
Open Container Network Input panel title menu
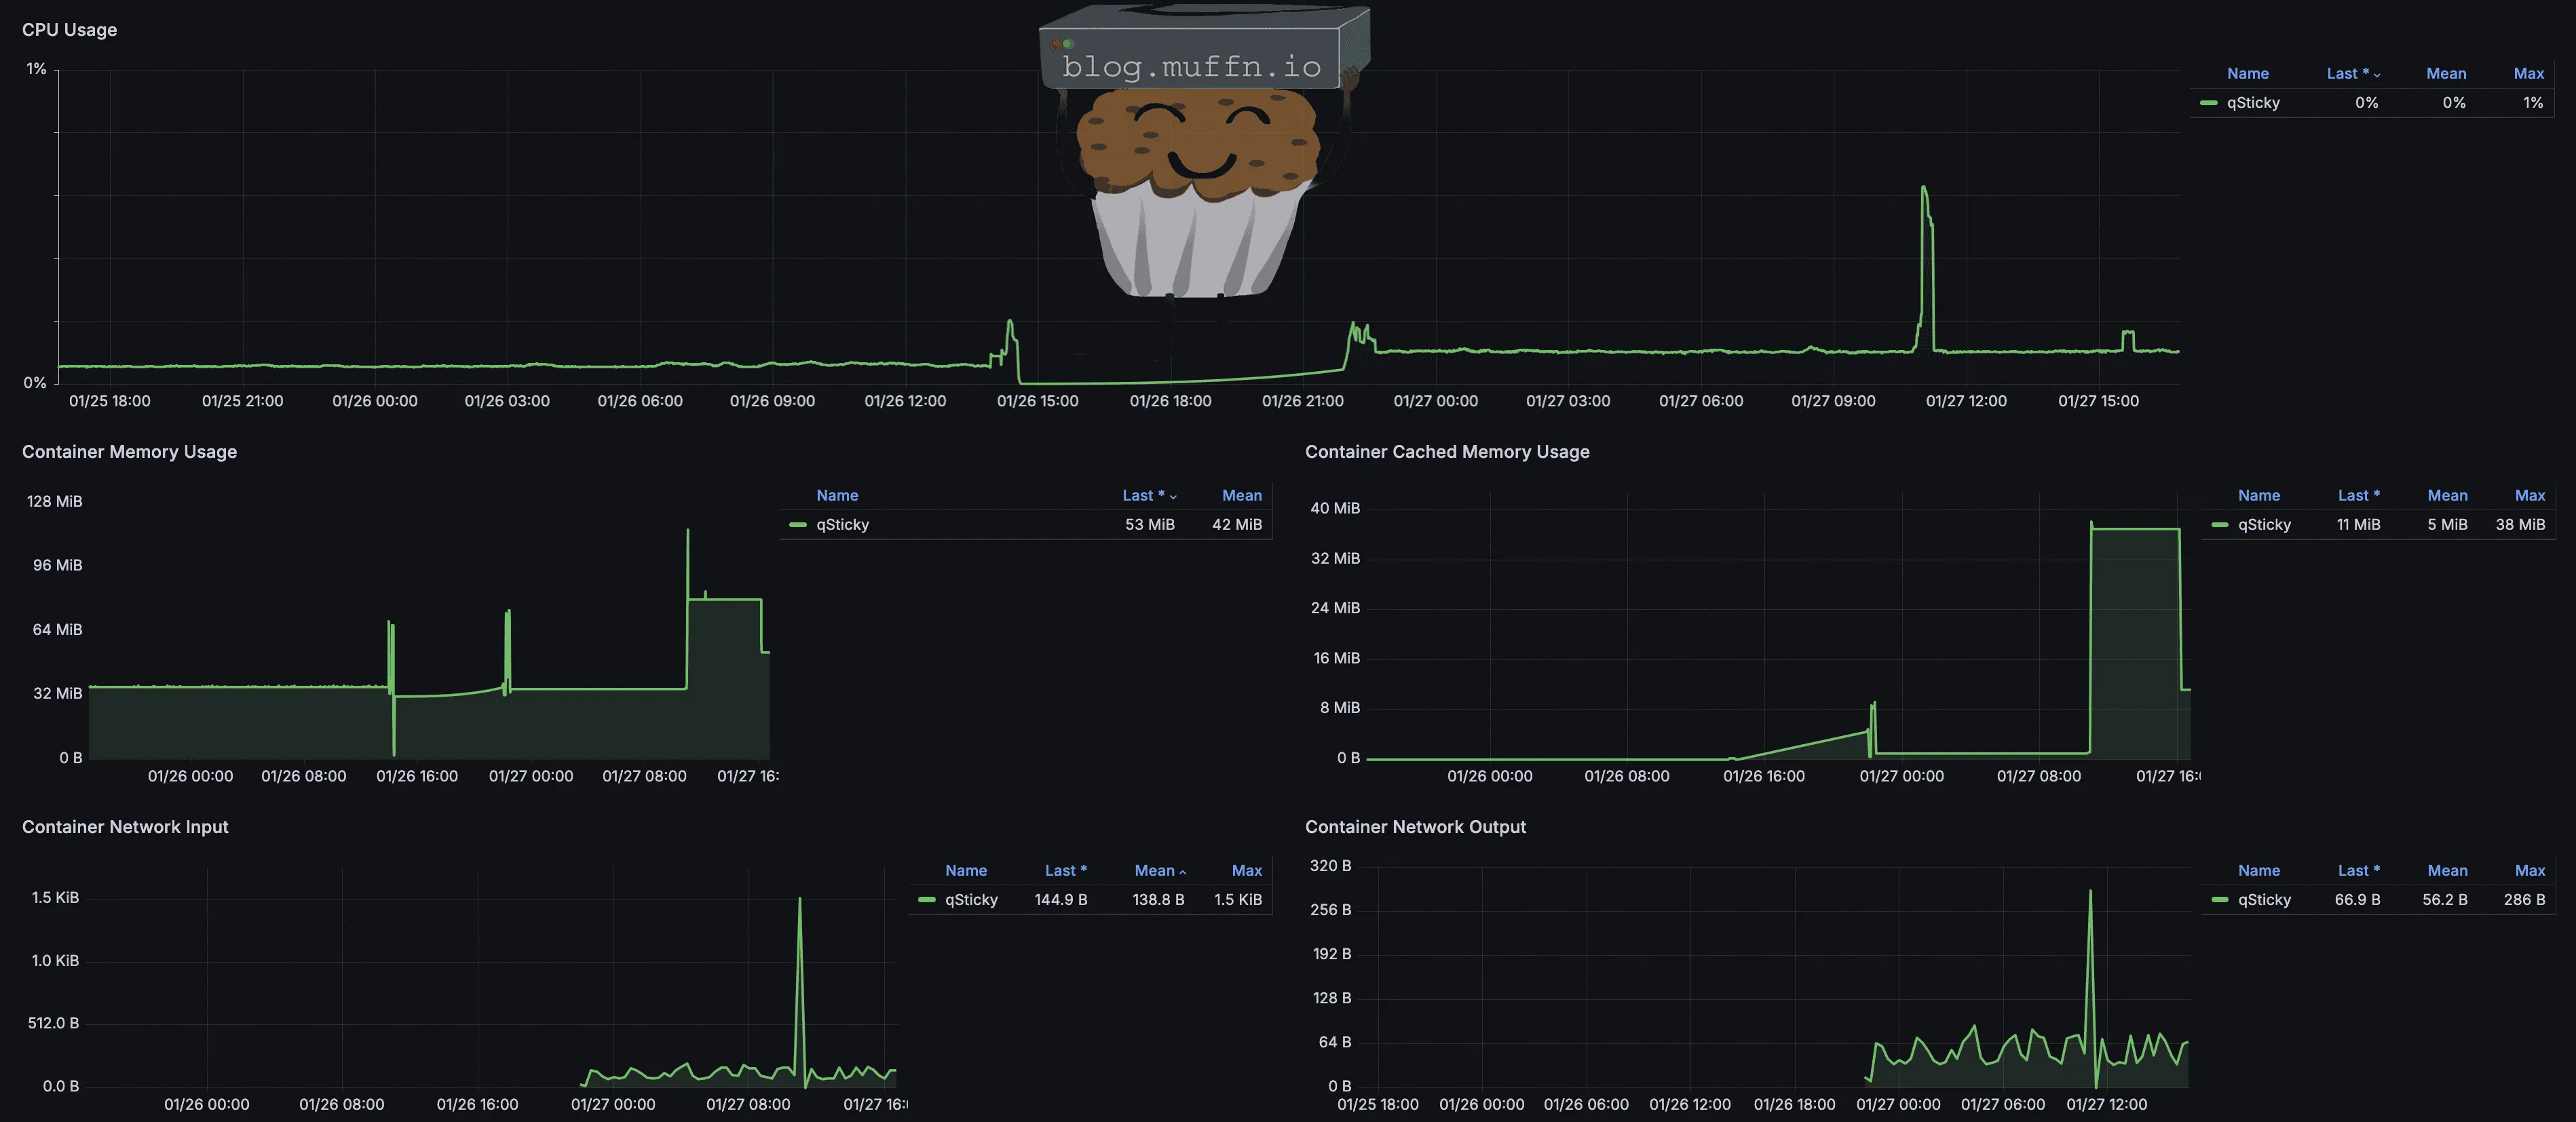pyautogui.click(x=125, y=827)
